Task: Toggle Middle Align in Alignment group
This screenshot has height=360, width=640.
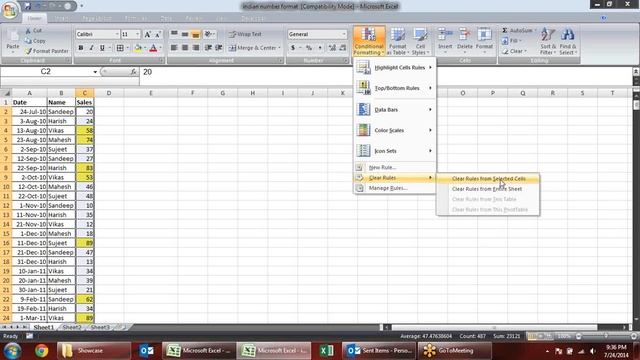Action: click(x=185, y=34)
